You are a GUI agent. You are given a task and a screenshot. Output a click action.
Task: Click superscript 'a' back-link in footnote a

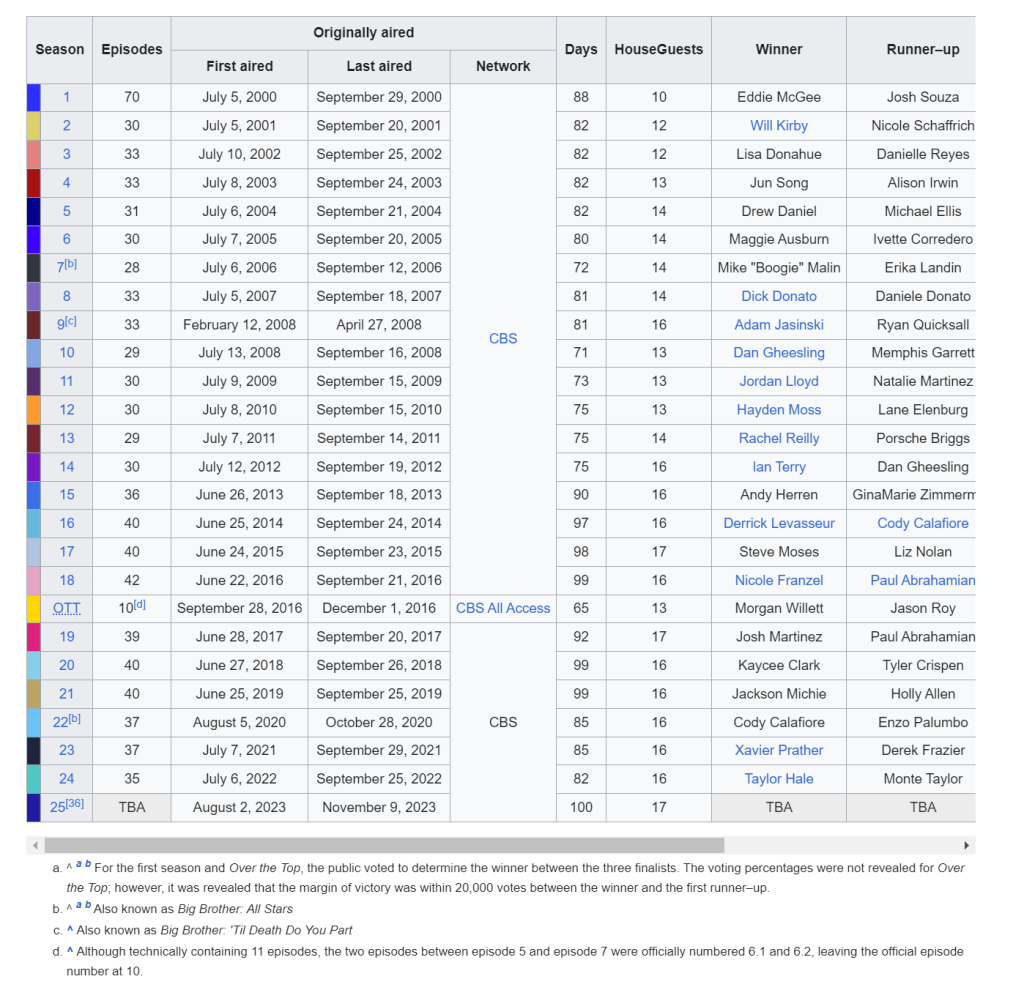(x=79, y=864)
